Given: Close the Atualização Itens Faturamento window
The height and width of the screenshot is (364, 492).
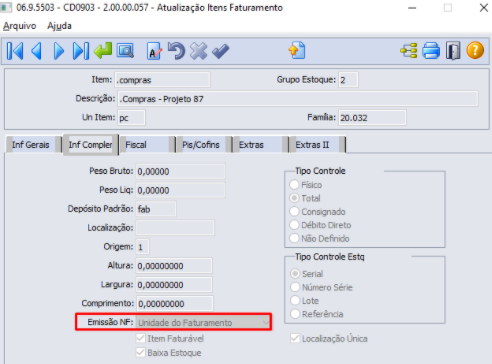Looking at the screenshot, I should [484, 8].
